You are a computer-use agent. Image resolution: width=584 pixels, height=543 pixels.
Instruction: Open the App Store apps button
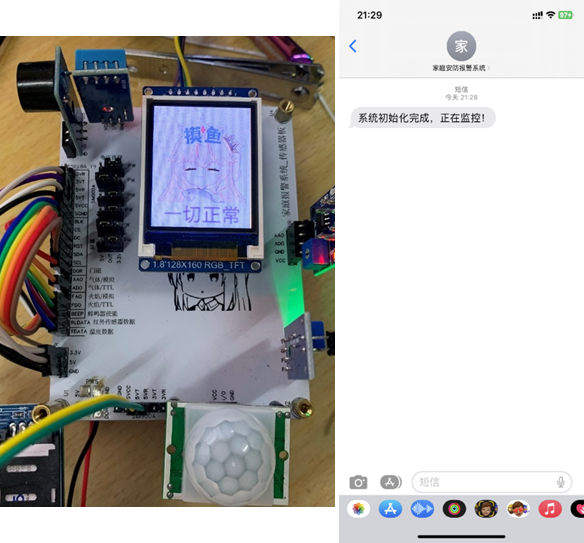pyautogui.click(x=391, y=482)
